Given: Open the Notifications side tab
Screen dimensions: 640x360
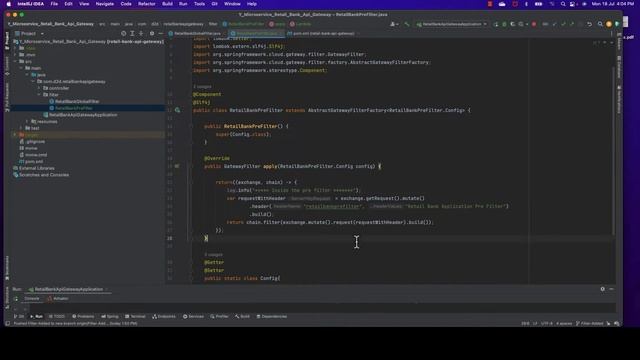Looking at the screenshot, I should (x=619, y=99).
